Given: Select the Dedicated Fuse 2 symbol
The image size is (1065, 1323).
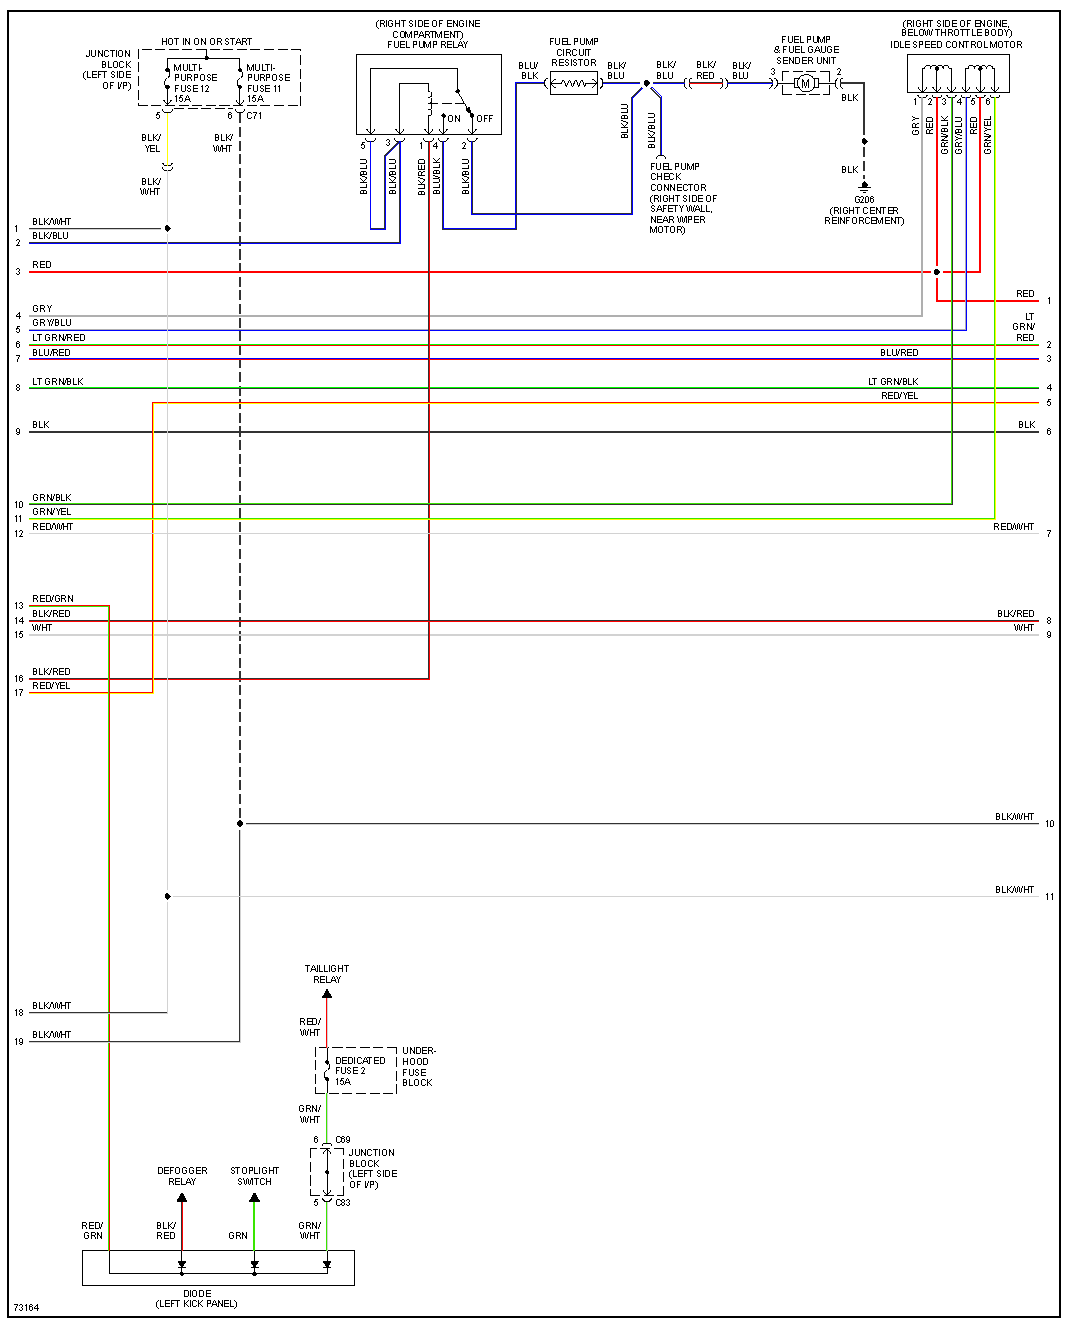Looking at the screenshot, I should pos(327,1071).
